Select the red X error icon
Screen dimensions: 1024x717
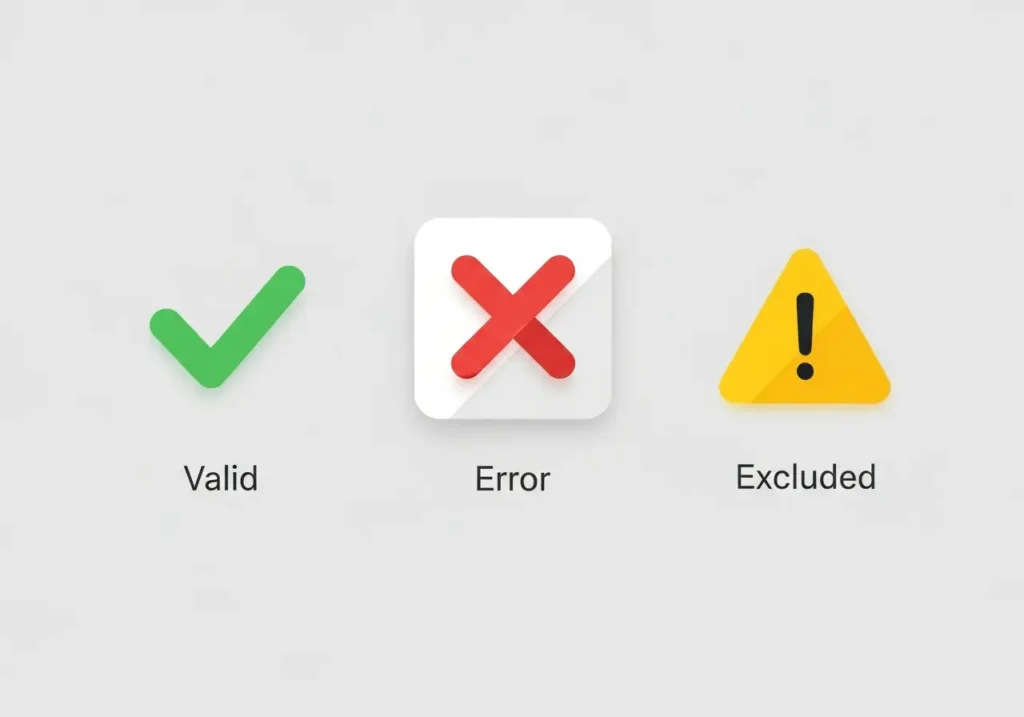(513, 317)
